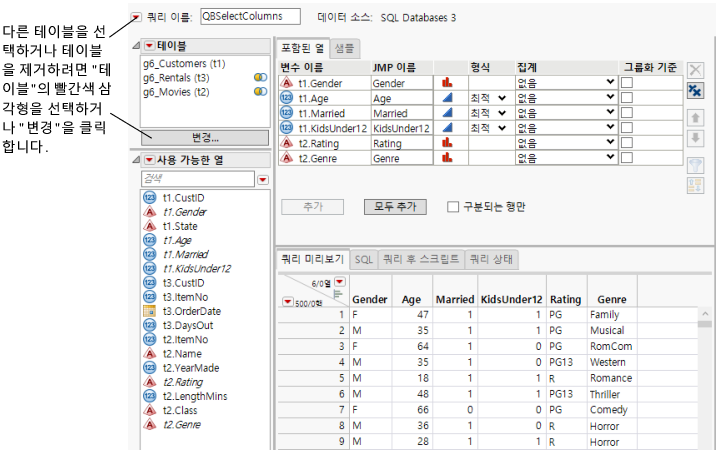Open the 쿼리 후 스크립트 tab

[421, 260]
